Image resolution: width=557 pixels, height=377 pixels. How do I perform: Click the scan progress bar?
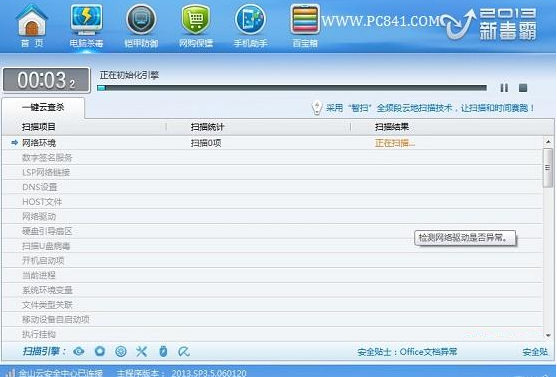tap(292, 88)
